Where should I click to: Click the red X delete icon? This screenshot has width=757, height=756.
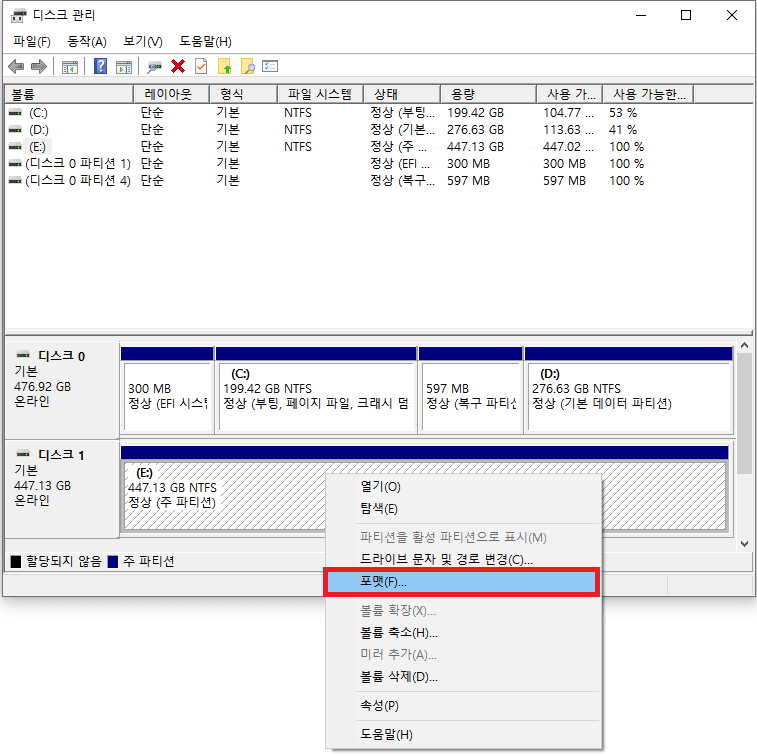178,66
